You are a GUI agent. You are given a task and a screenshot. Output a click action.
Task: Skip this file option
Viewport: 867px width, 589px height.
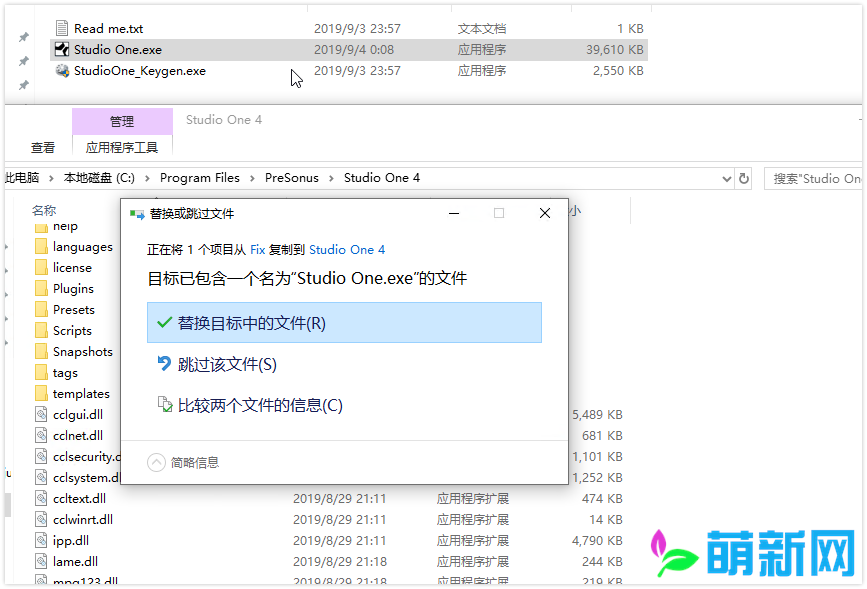point(227,364)
